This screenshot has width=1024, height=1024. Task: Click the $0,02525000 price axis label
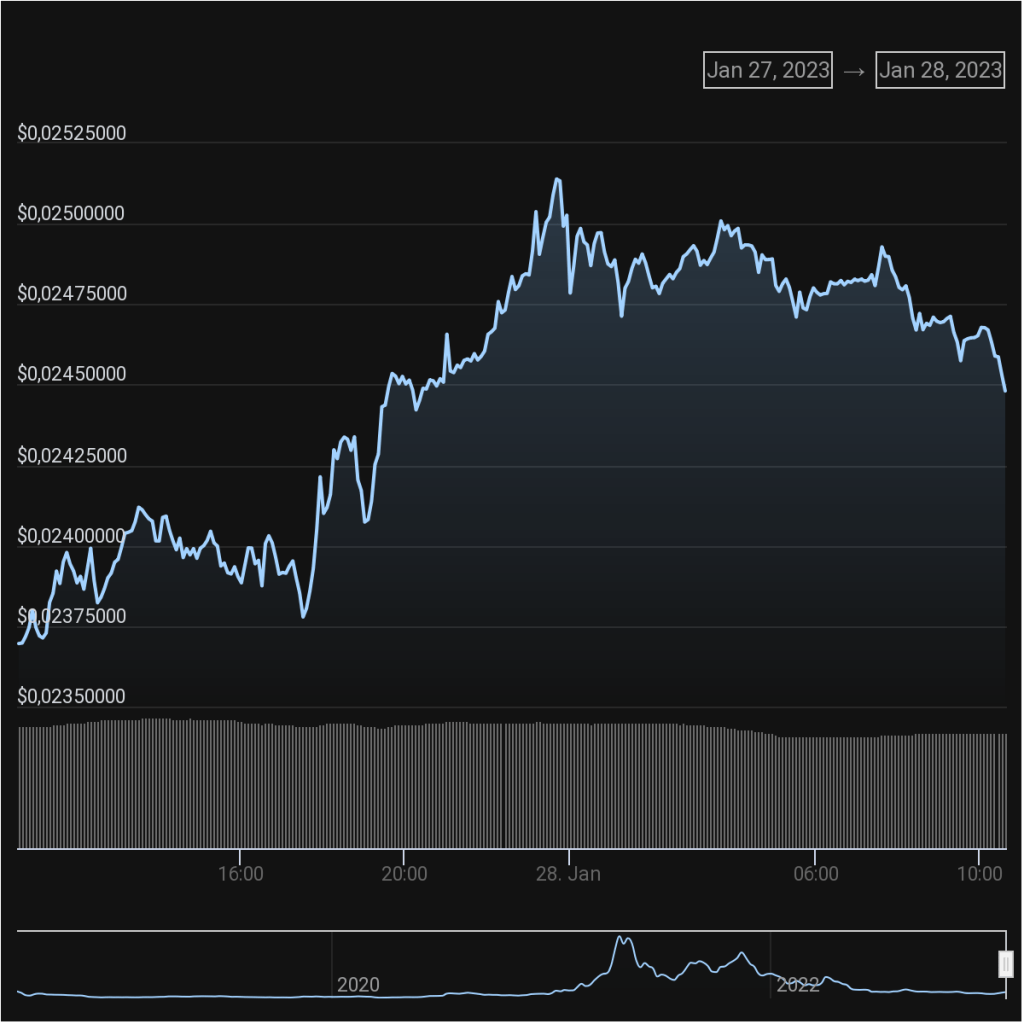(x=72, y=133)
